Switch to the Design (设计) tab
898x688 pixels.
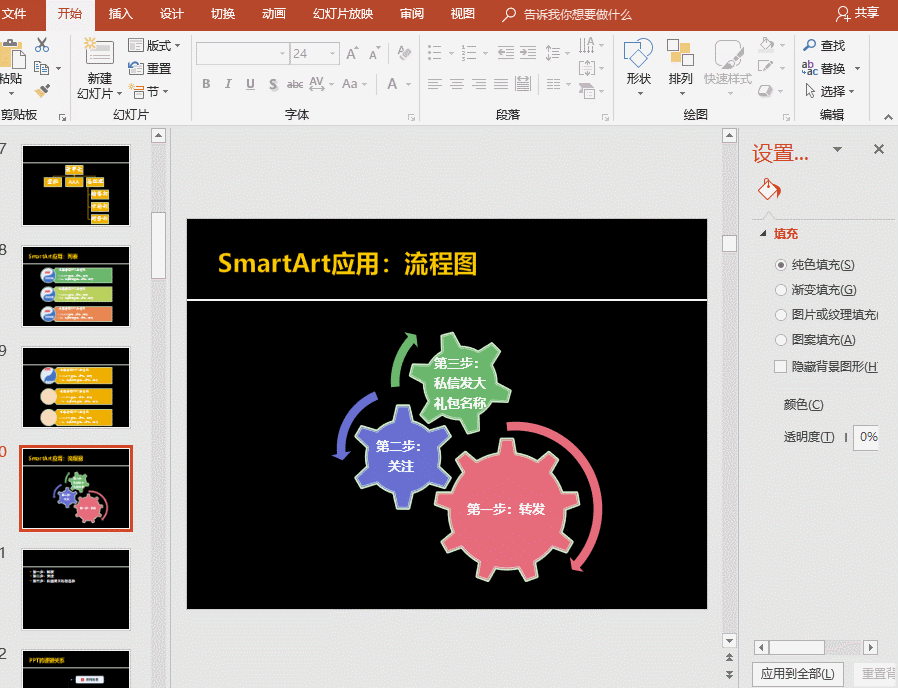[171, 13]
